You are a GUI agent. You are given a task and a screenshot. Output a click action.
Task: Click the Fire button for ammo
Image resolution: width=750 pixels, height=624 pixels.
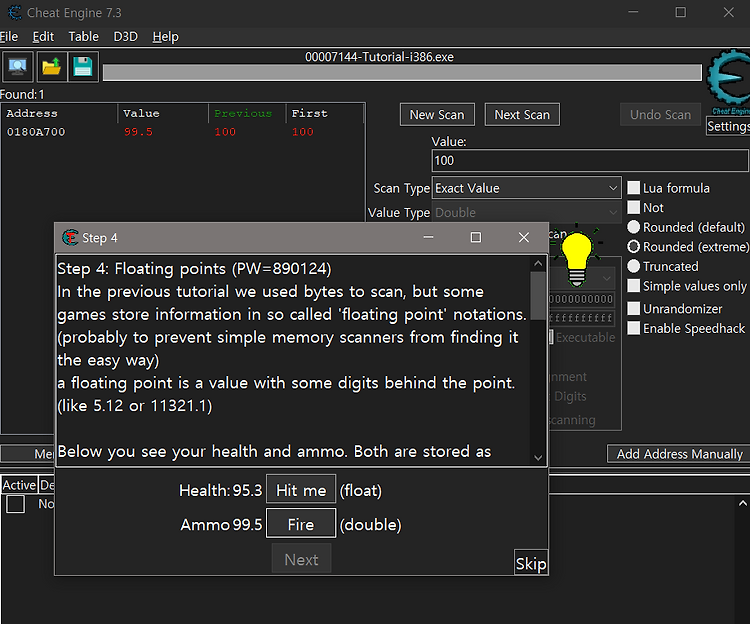(301, 525)
